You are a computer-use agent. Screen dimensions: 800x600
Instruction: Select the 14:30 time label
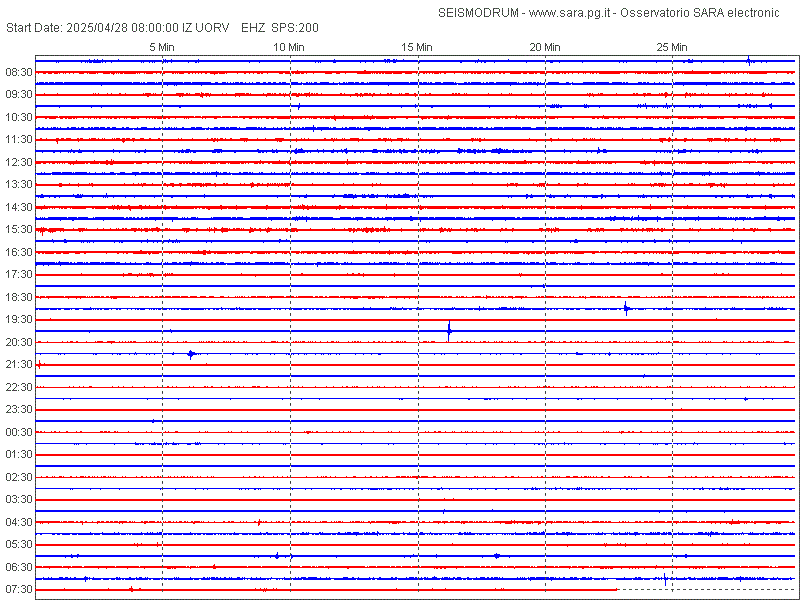click(19, 207)
